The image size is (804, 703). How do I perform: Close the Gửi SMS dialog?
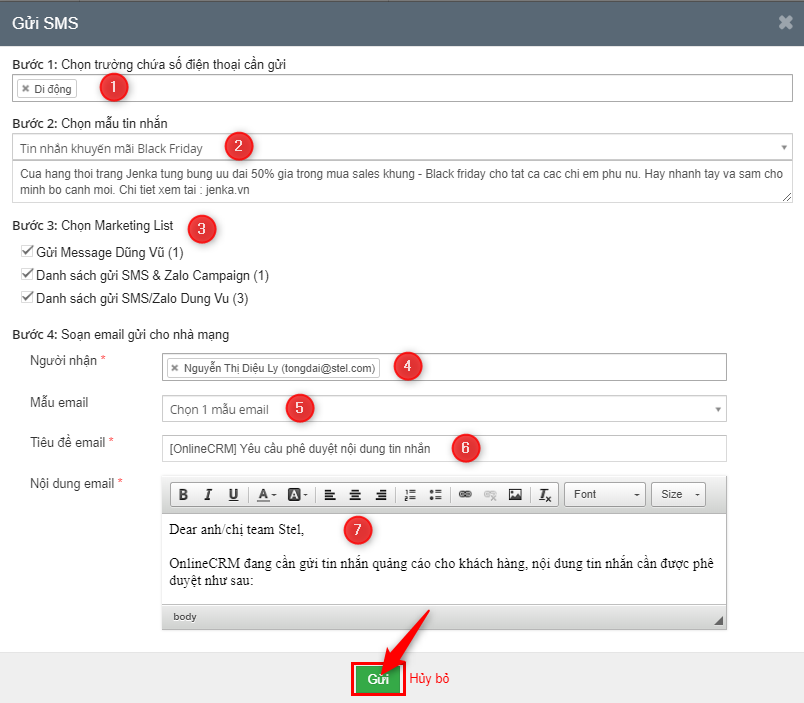click(786, 23)
